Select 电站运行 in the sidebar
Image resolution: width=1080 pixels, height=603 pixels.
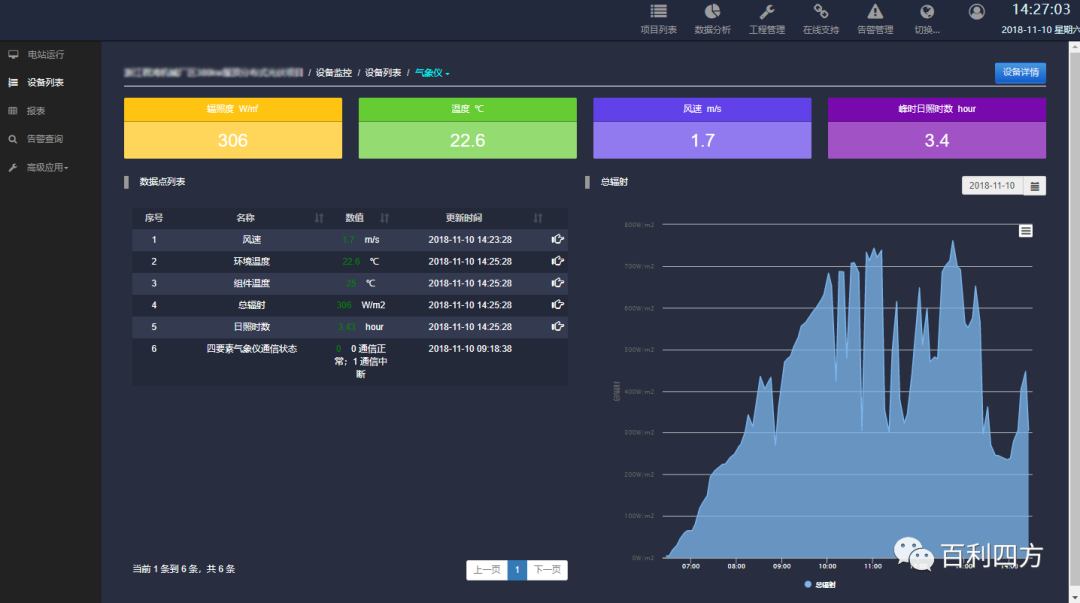pyautogui.click(x=45, y=54)
